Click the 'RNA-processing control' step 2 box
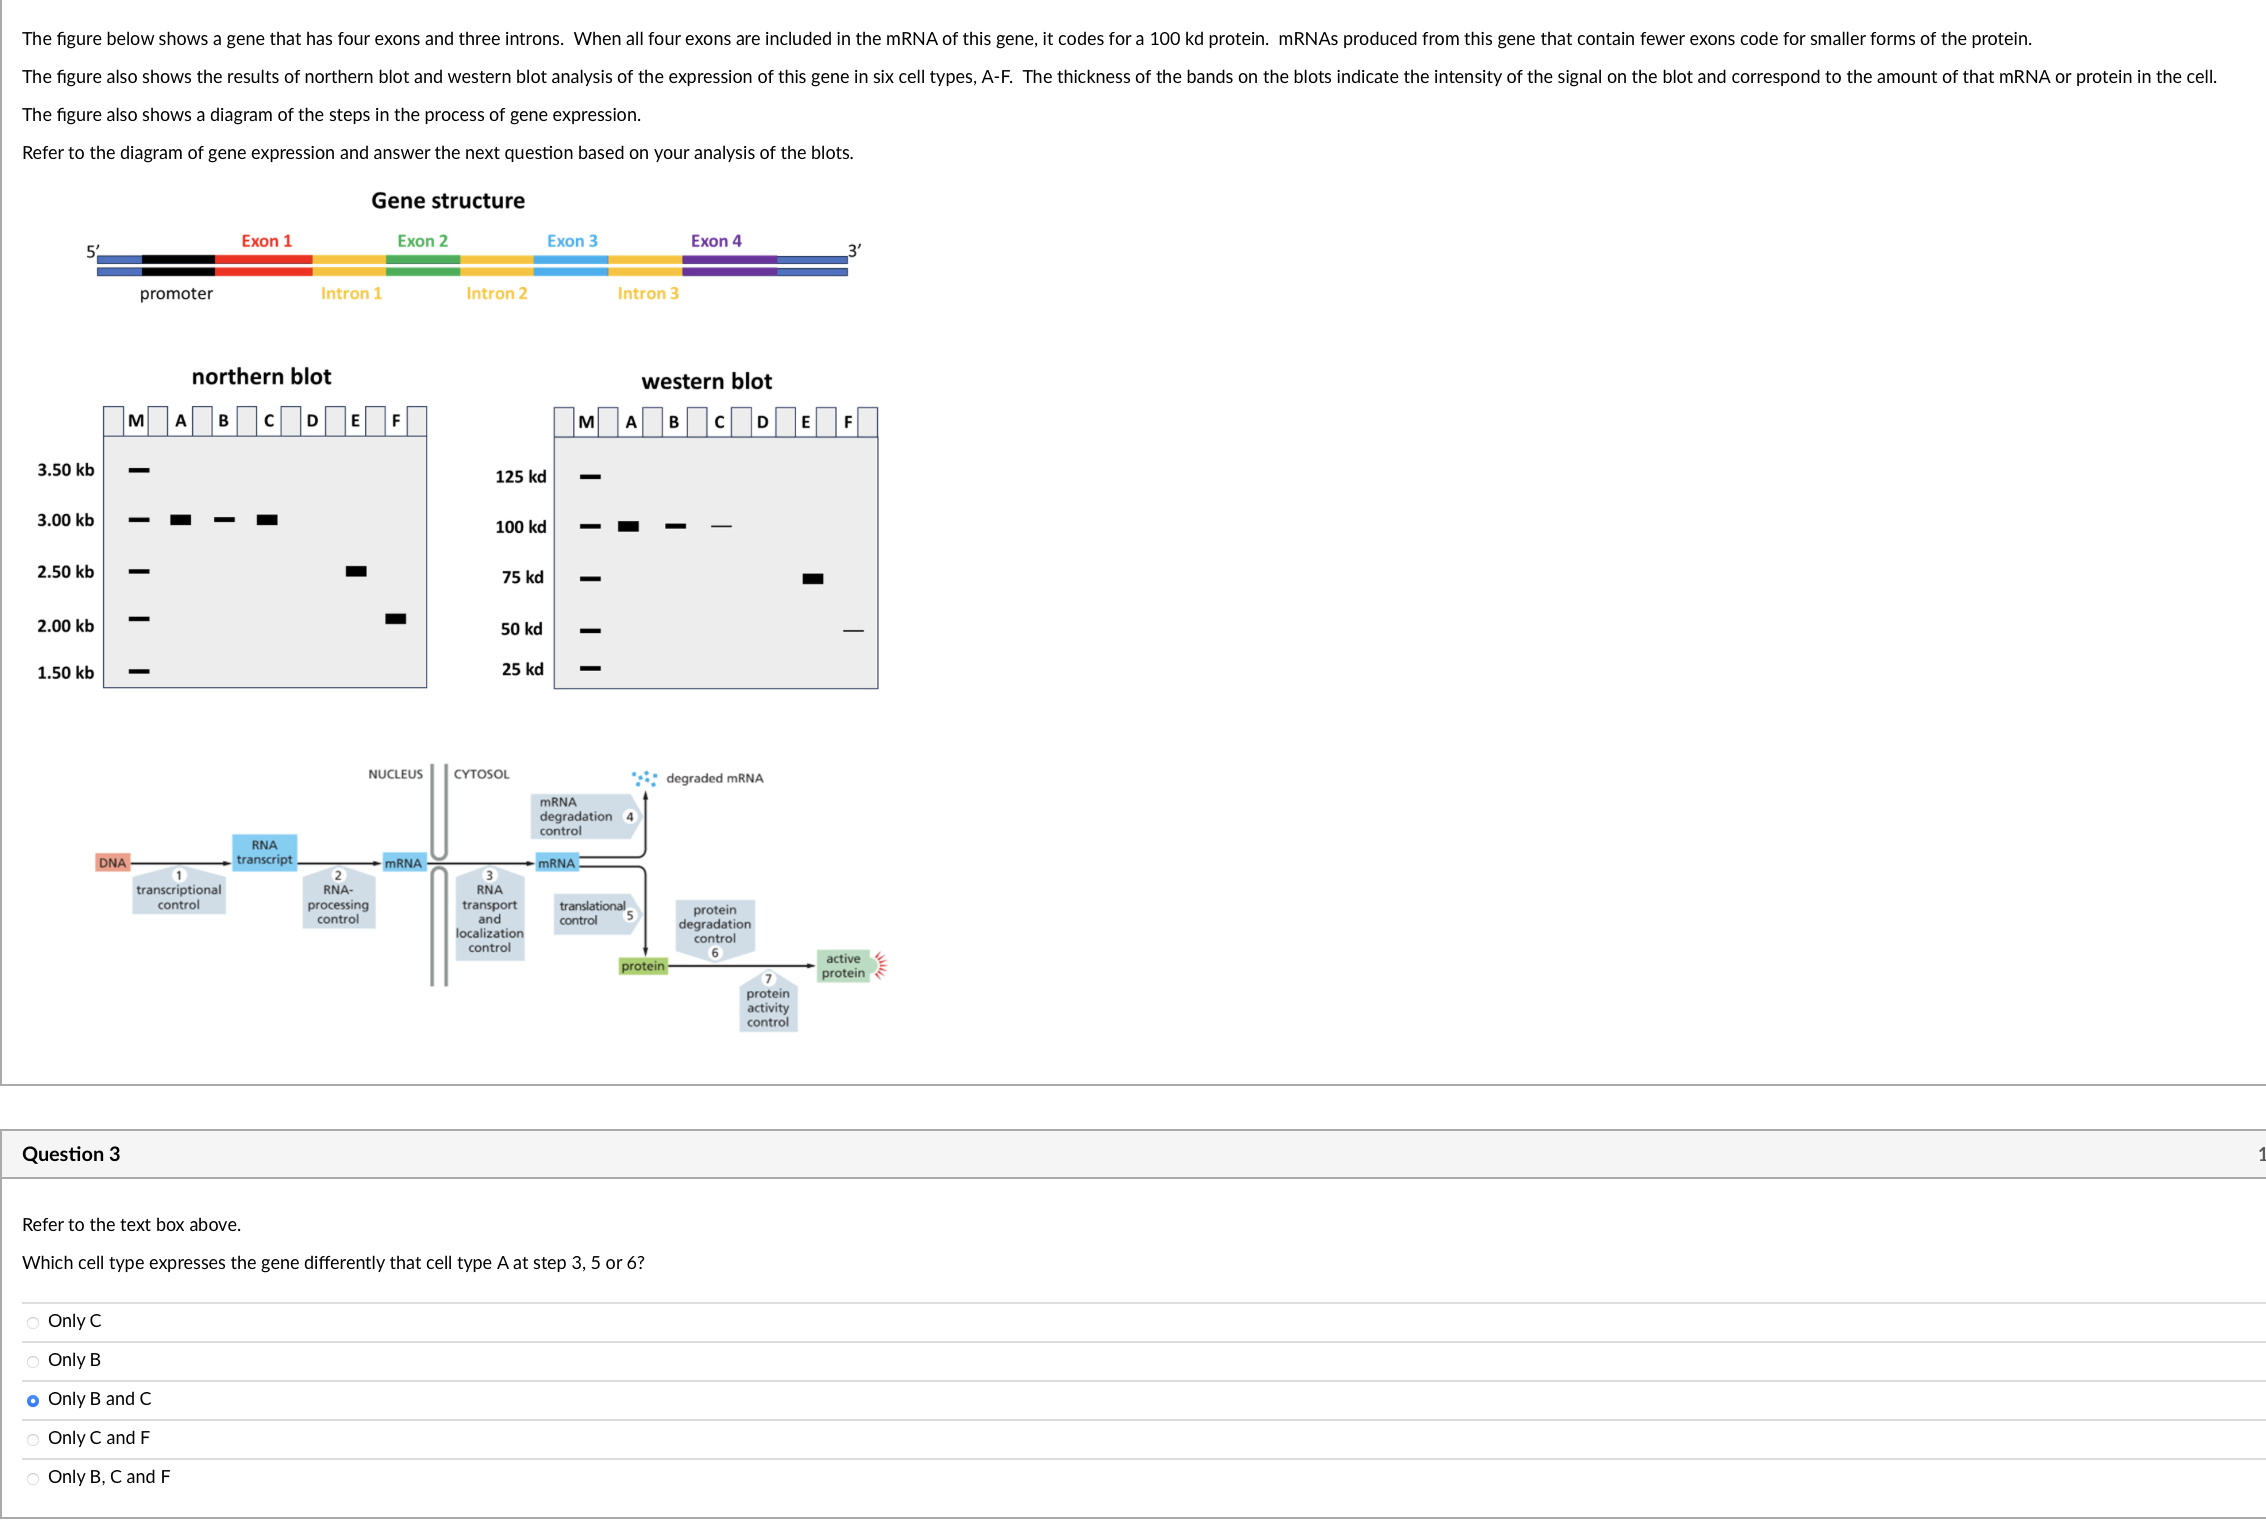 (339, 898)
